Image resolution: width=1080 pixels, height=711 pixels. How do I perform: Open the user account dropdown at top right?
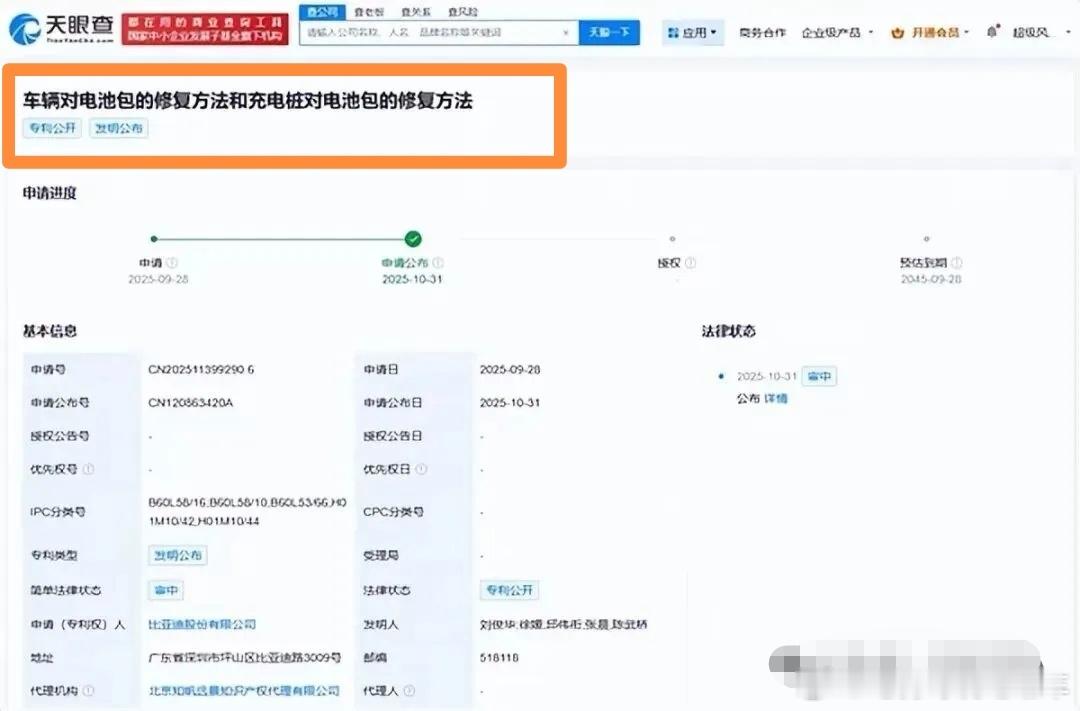point(1041,32)
